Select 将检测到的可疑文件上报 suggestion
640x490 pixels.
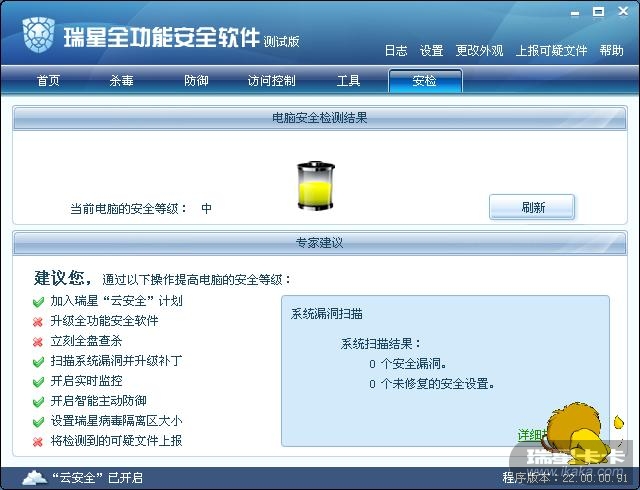click(116, 441)
